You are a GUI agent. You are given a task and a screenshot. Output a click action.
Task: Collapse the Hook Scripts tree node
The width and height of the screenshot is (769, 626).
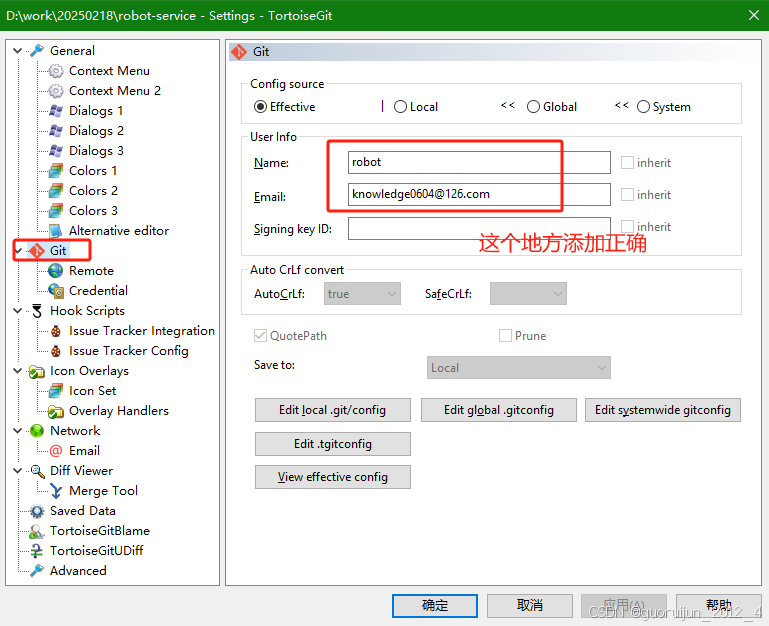pos(18,311)
